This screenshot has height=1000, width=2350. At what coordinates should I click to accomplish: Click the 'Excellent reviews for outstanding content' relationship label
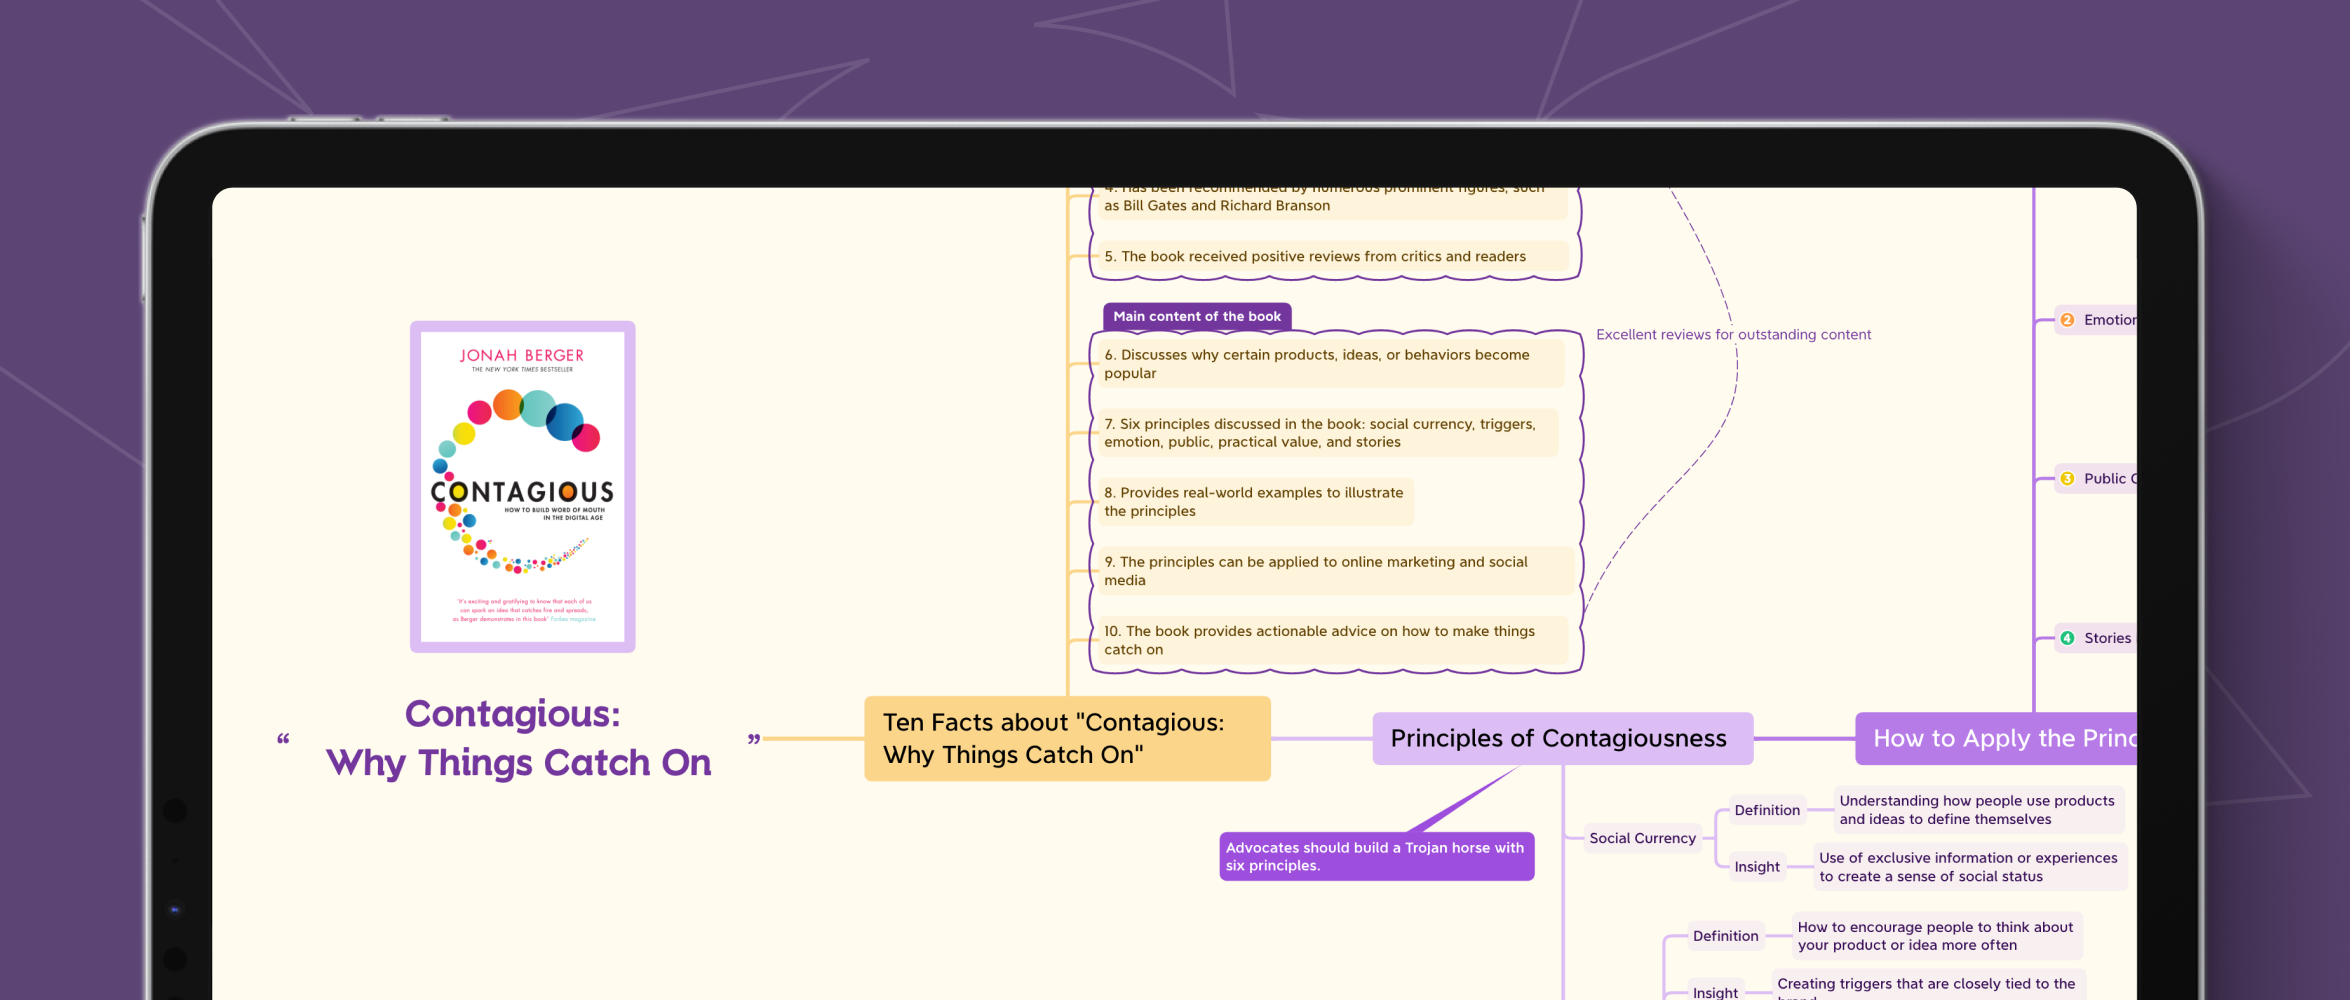pos(1732,335)
